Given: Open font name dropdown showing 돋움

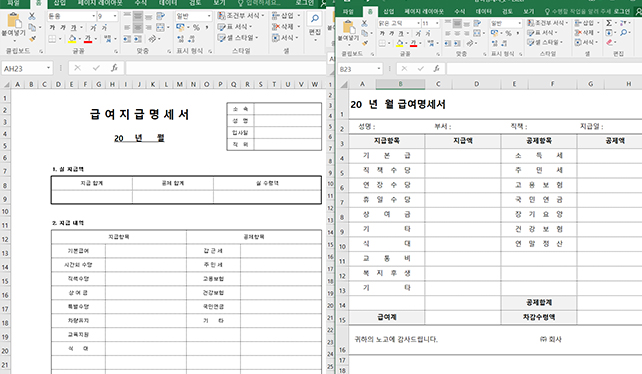Looking at the screenshot, I should [x=93, y=16].
